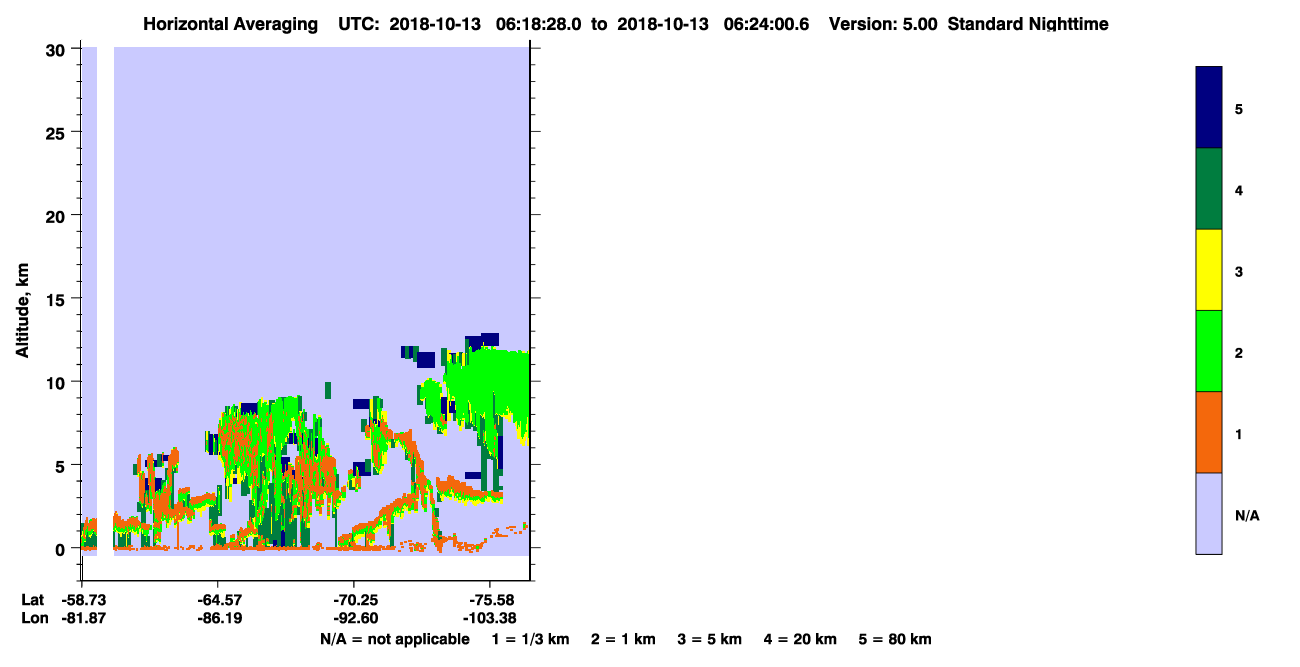Screen dimensions: 1300x667
Task: Click the latitude value -75.58
Action: 490,599
